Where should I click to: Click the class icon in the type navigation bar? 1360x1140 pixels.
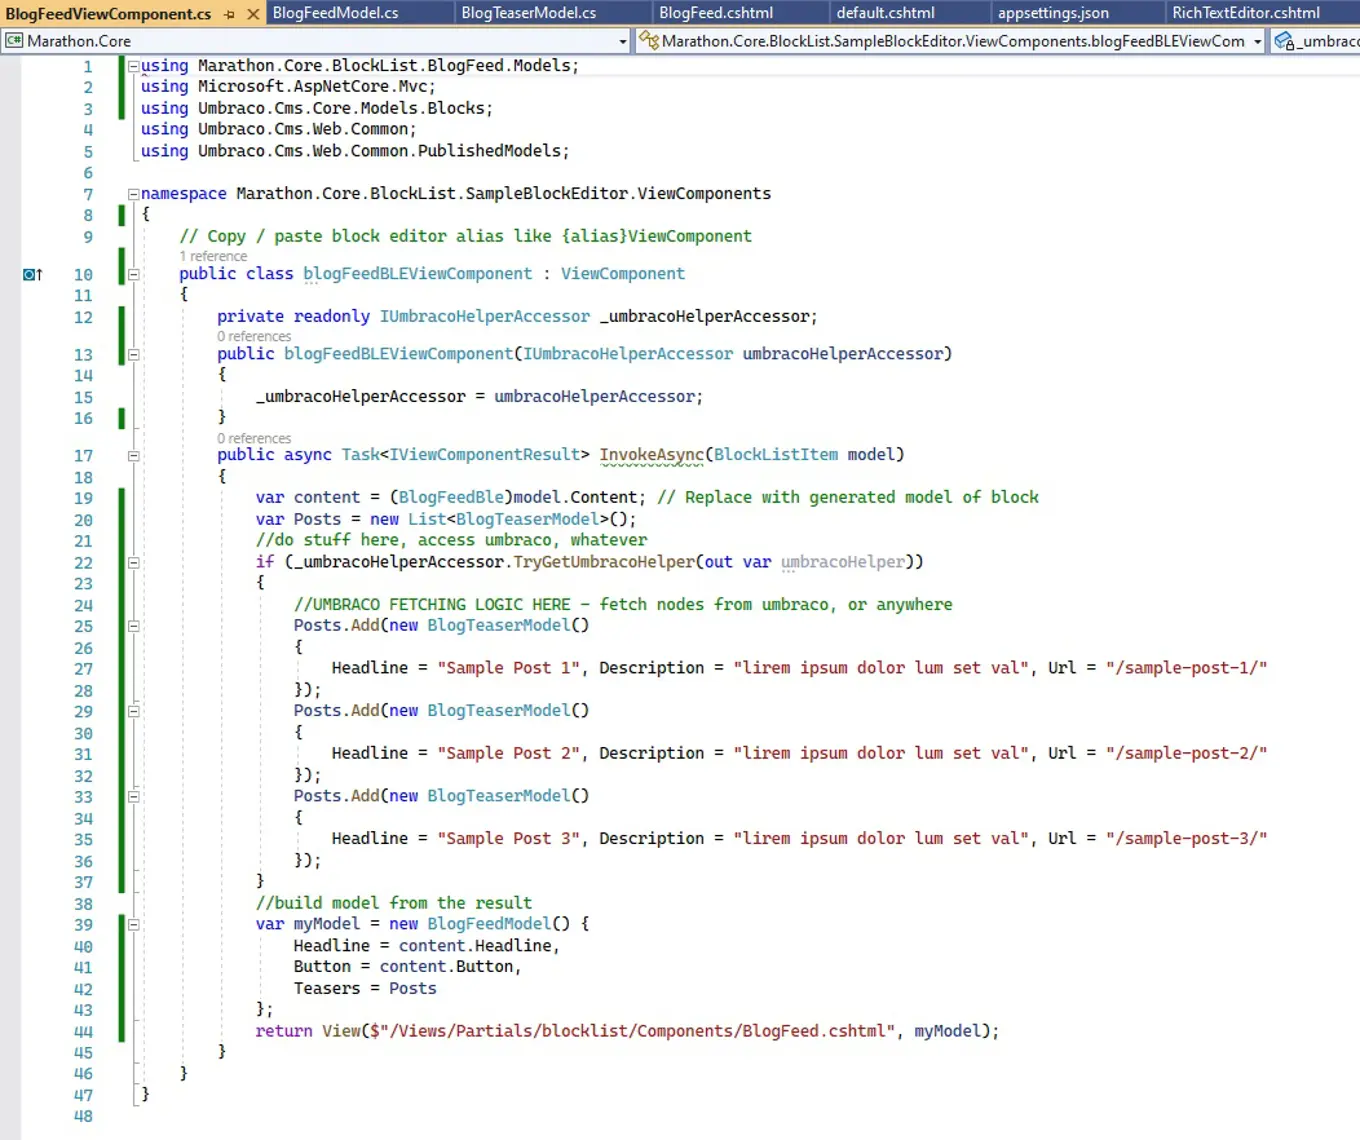649,41
